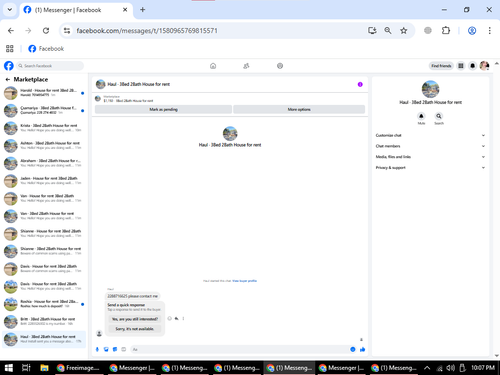The image size is (500, 375).
Task: Search in conversation with the magnifier icon
Action: point(439,116)
